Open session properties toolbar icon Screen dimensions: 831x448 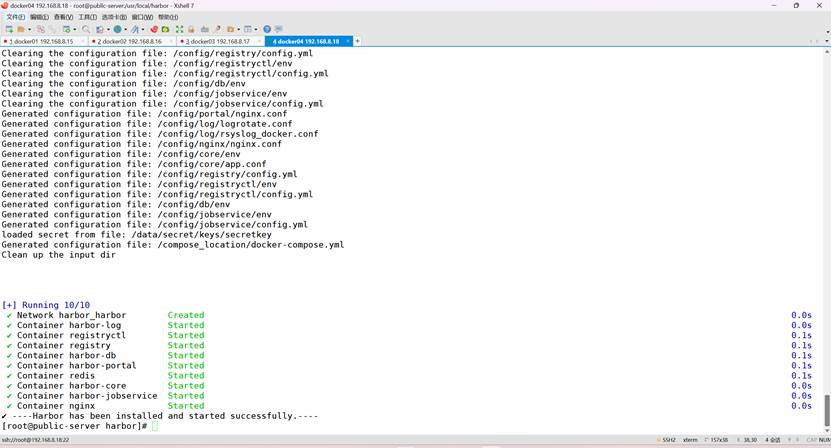click(x=67, y=29)
